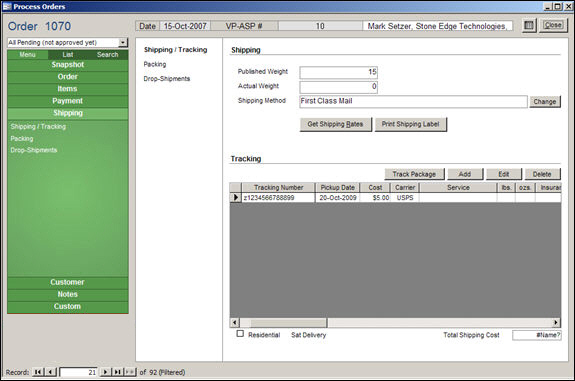Click the new record navigation button
Image resolution: width=575 pixels, height=381 pixels.
pos(130,372)
